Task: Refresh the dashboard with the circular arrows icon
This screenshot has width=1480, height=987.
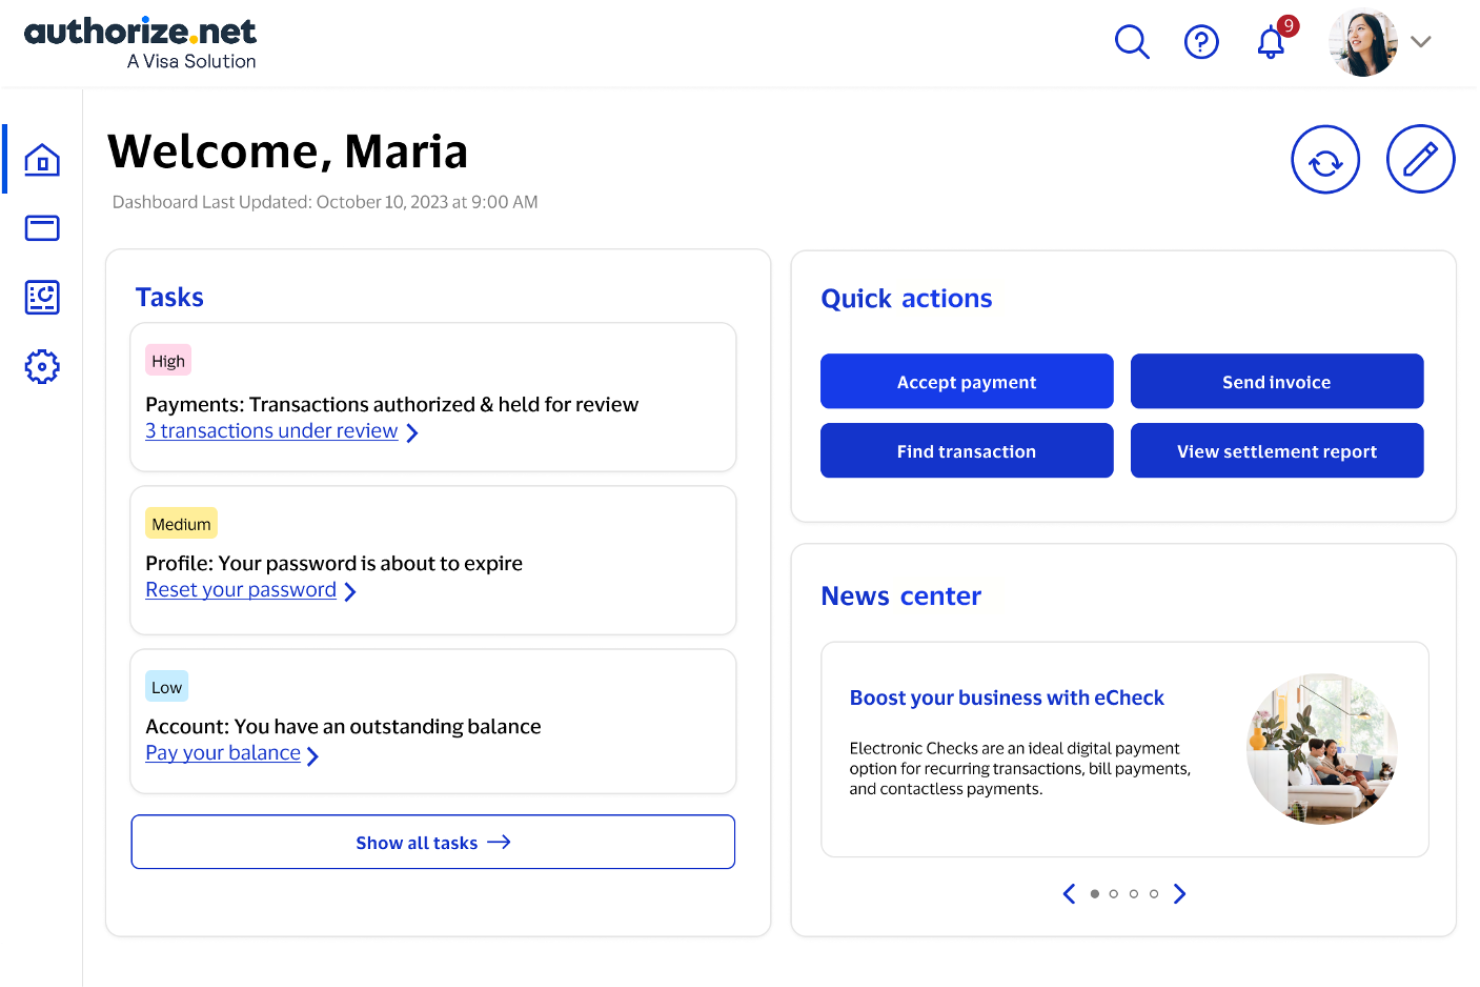Action: [x=1325, y=158]
